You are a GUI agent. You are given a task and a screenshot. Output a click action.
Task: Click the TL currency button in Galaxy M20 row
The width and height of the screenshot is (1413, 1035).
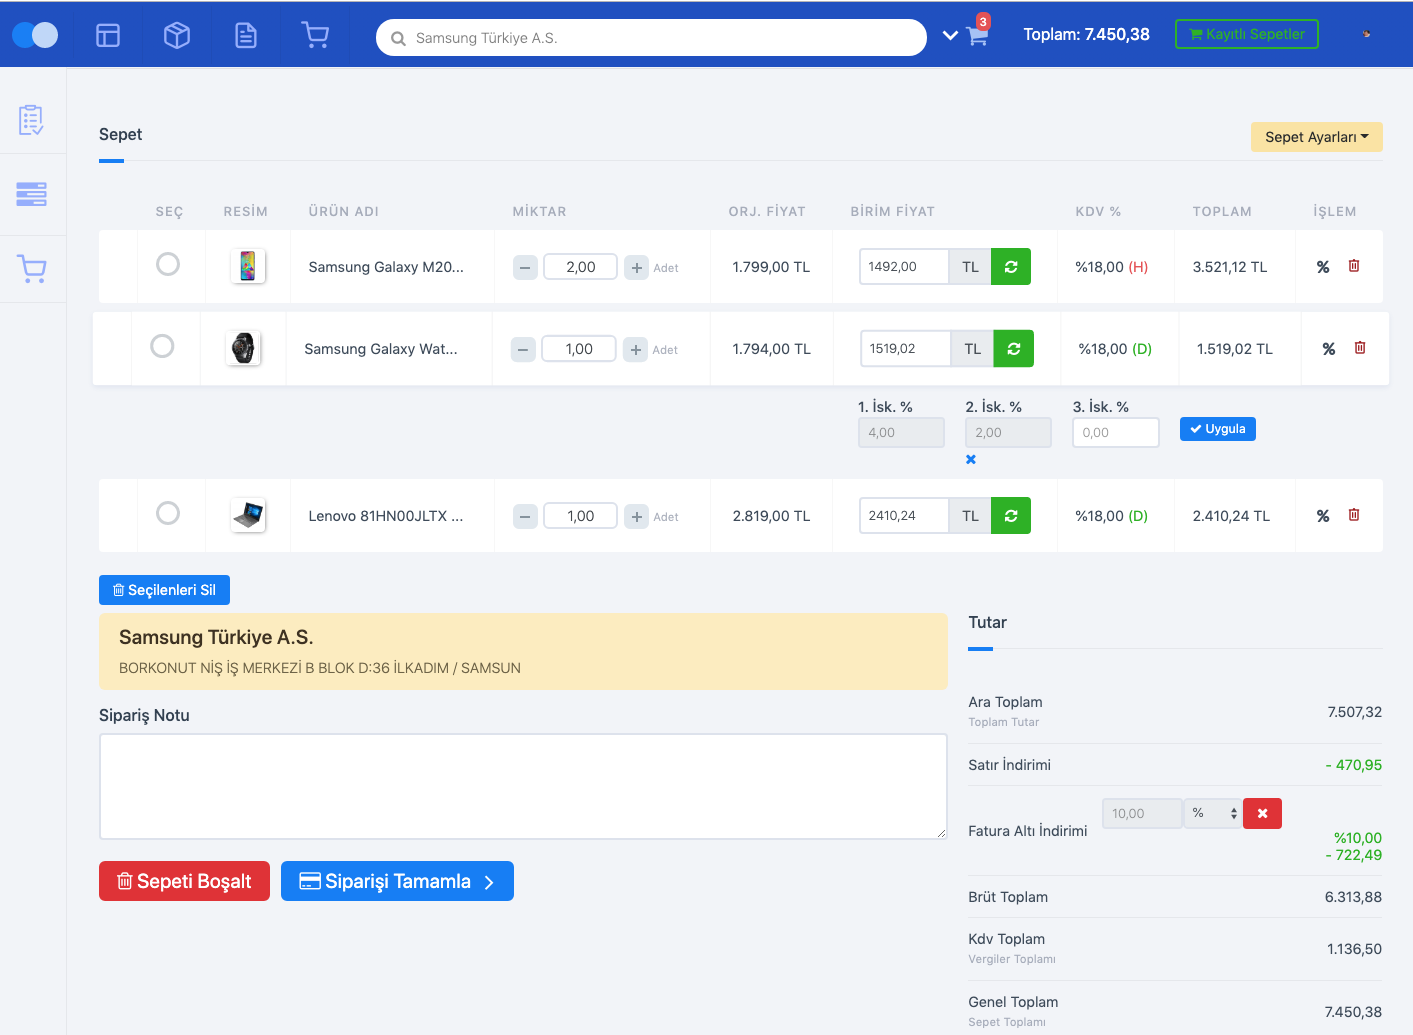click(x=970, y=267)
